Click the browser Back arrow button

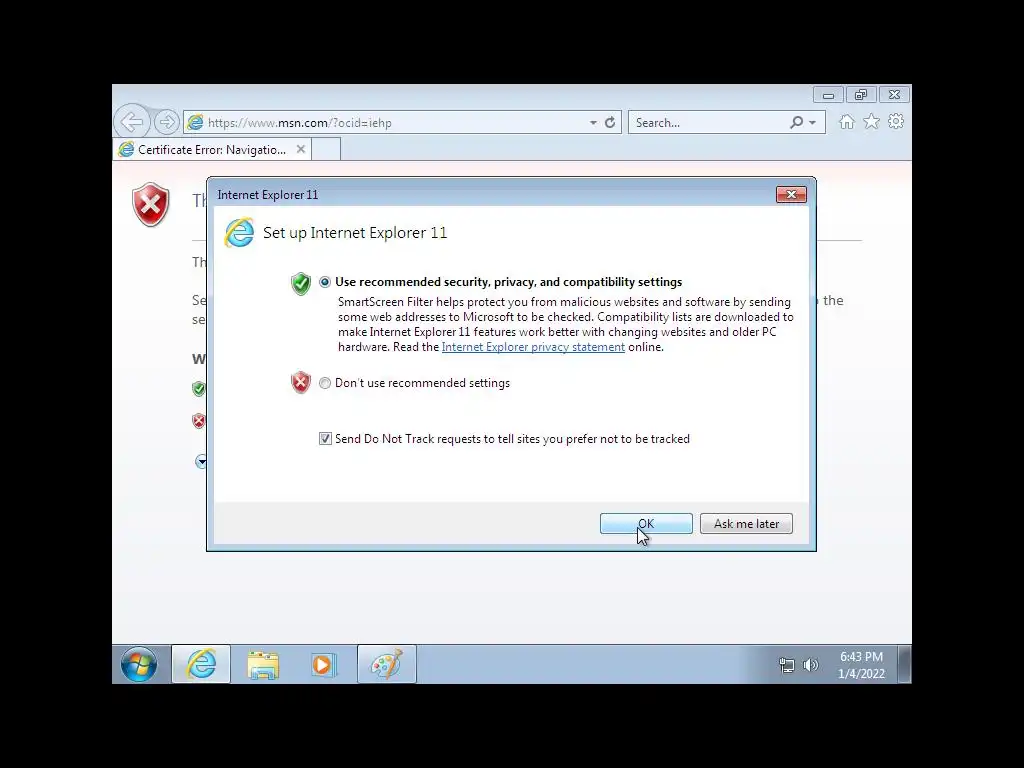(x=132, y=121)
